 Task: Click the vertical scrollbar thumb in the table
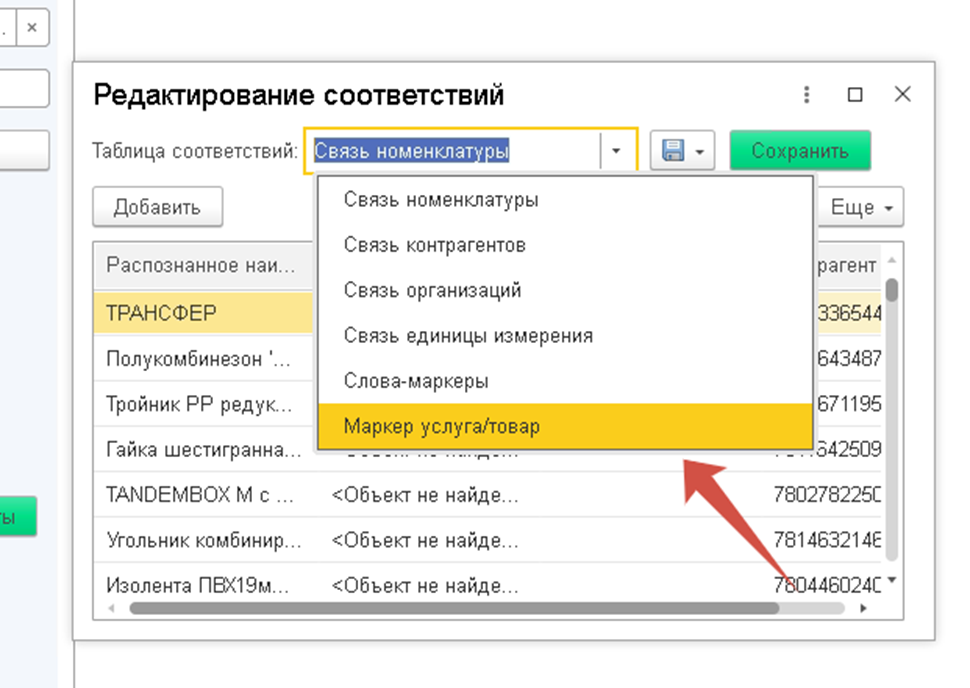pos(891,290)
